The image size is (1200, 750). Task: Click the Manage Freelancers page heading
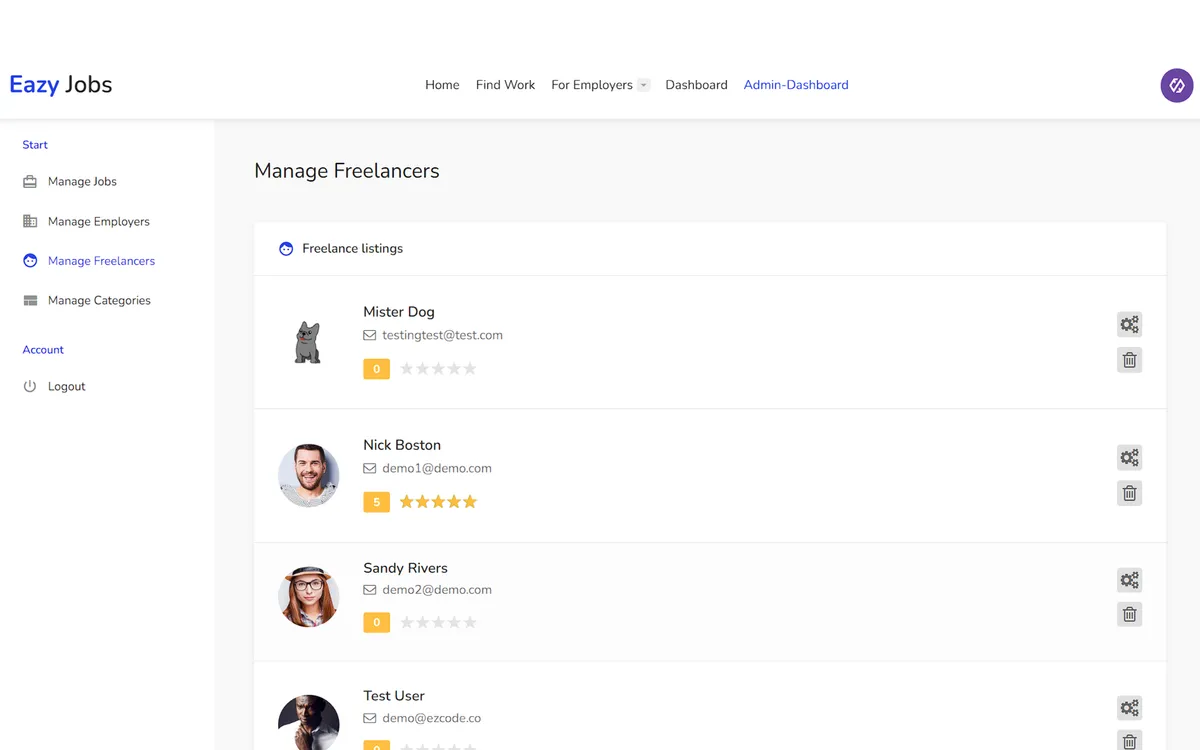coord(347,171)
